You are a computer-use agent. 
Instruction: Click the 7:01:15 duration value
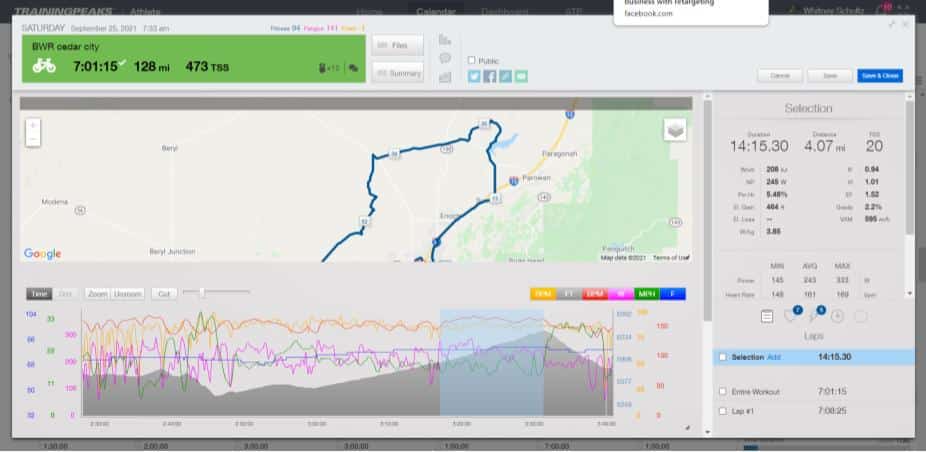[x=95, y=66]
